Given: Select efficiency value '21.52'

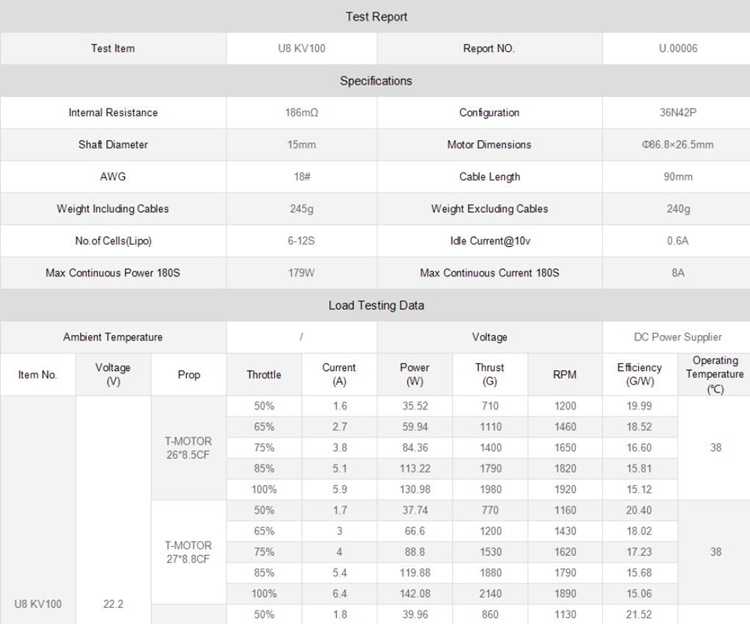Looking at the screenshot, I should 639,615.
